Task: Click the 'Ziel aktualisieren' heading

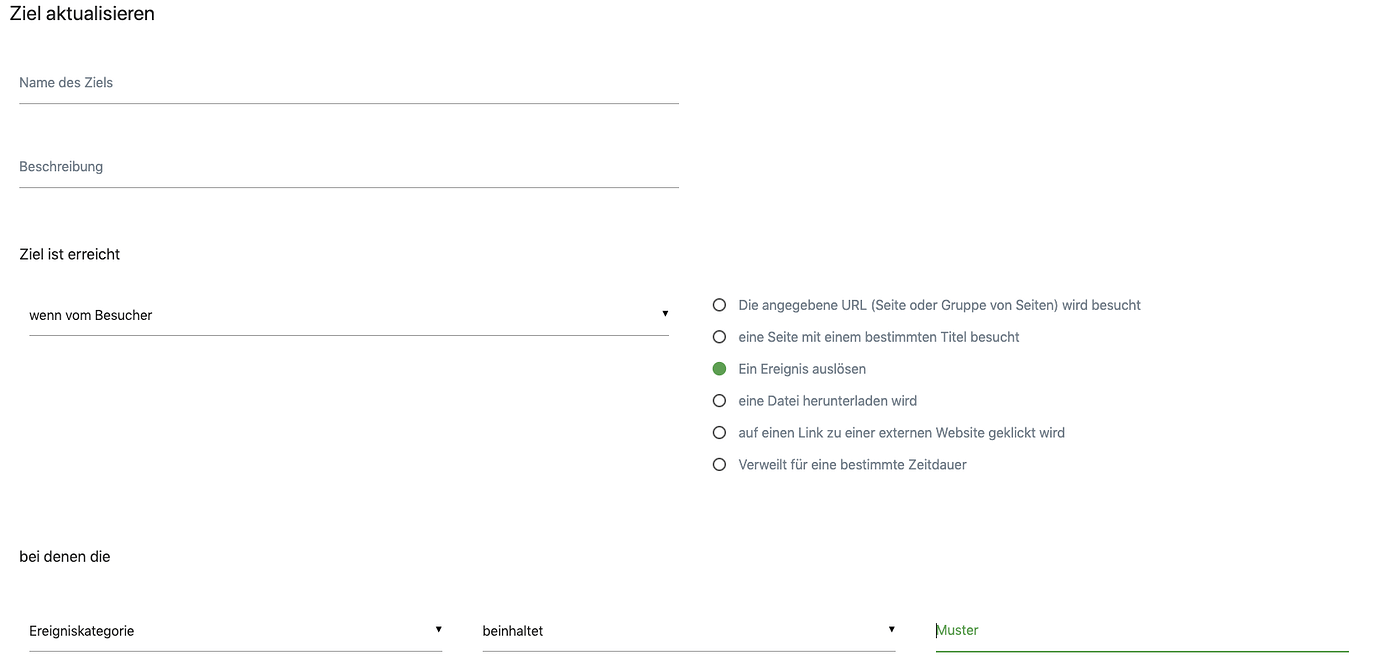Action: click(82, 14)
